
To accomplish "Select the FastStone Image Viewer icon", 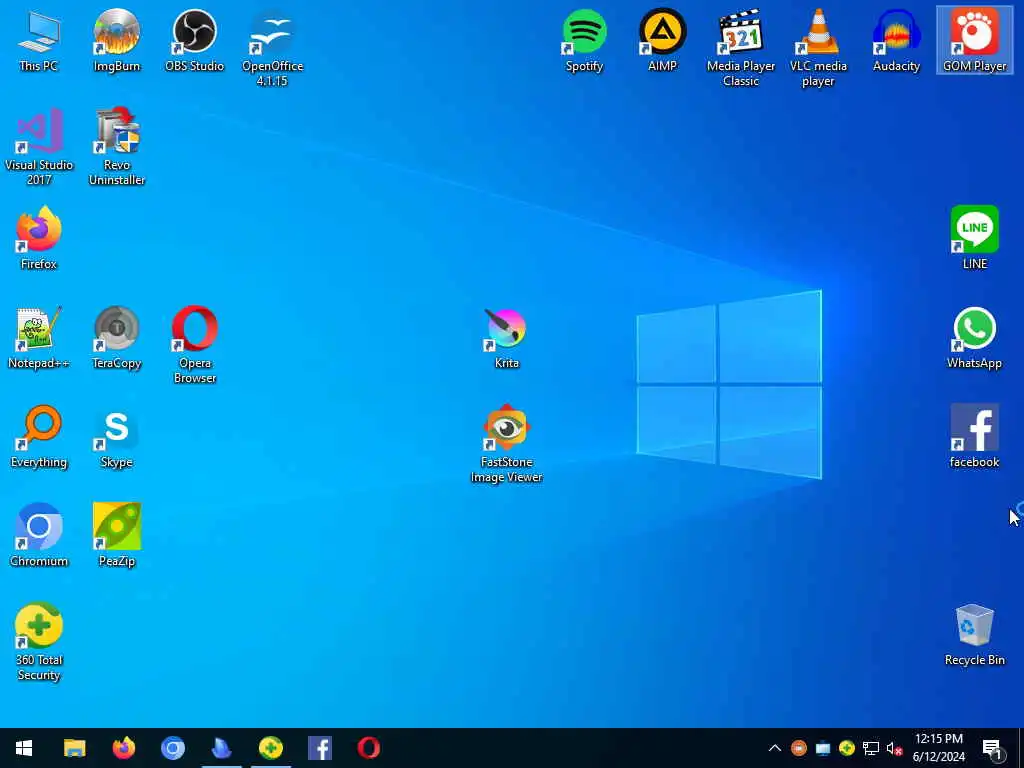I will pyautogui.click(x=506, y=445).
